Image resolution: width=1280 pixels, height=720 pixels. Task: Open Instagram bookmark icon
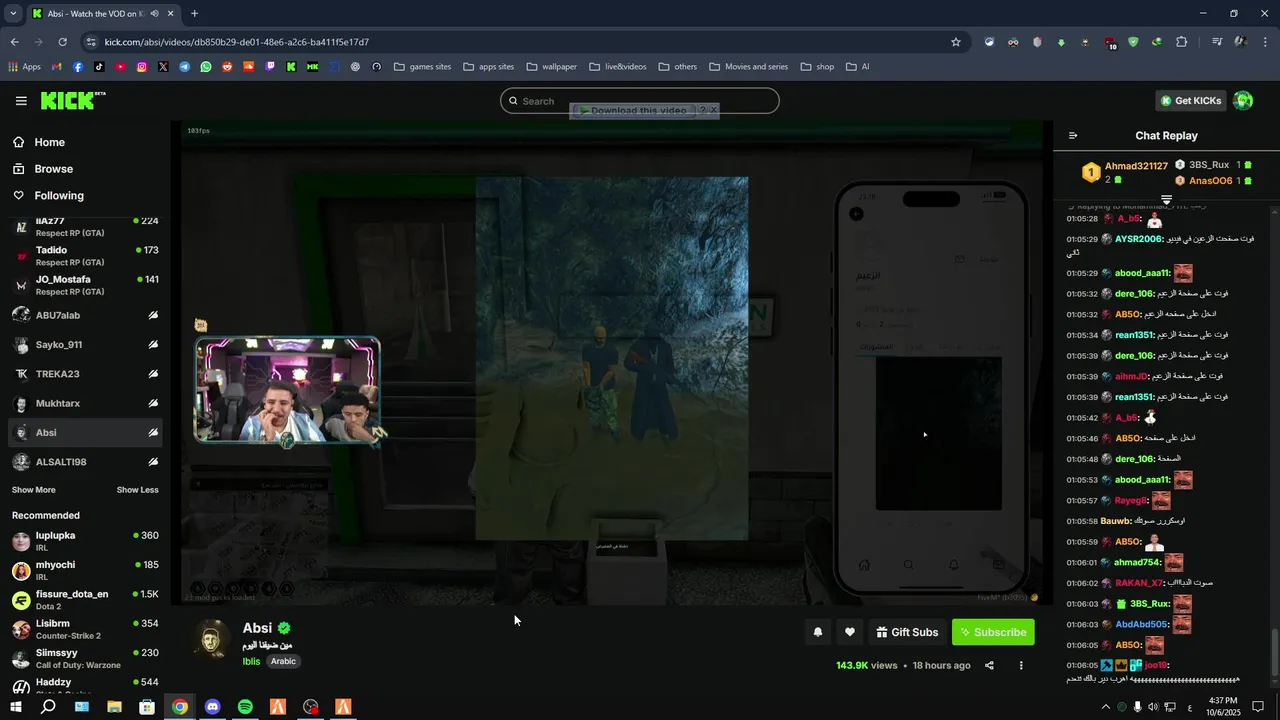(x=142, y=67)
